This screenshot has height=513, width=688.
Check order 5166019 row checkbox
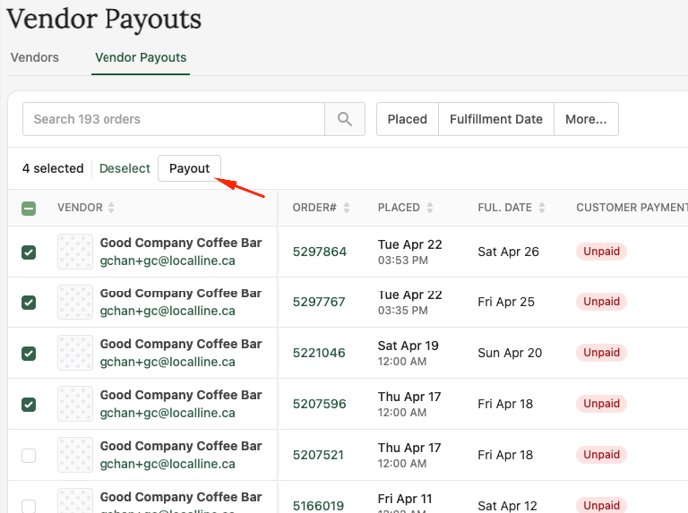[29, 506]
